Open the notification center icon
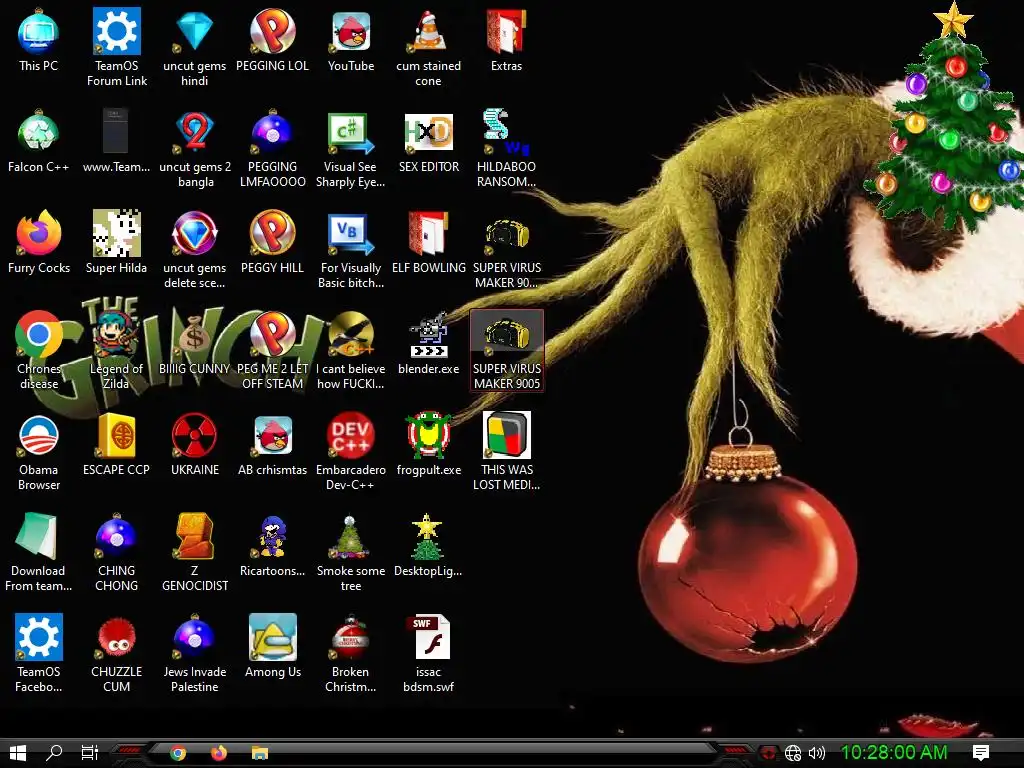The width and height of the screenshot is (1024, 768). [981, 753]
